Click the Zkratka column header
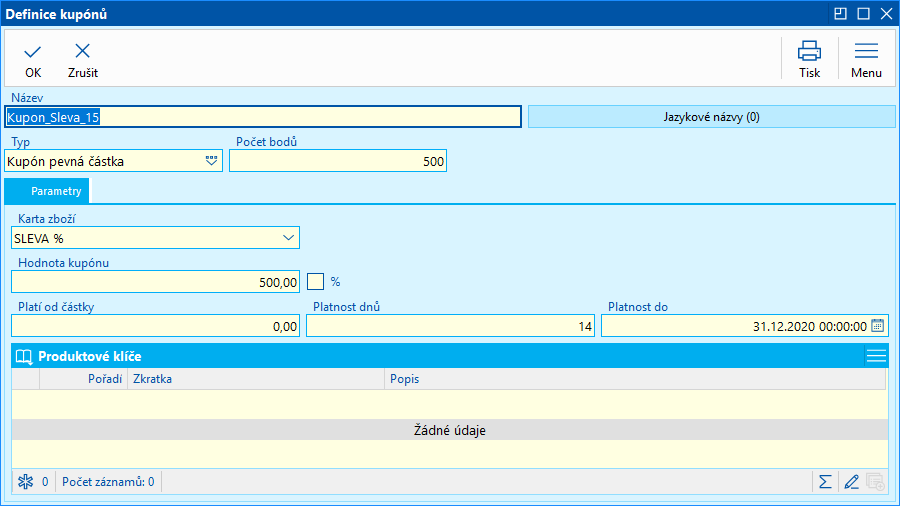The image size is (900, 506). 256,379
